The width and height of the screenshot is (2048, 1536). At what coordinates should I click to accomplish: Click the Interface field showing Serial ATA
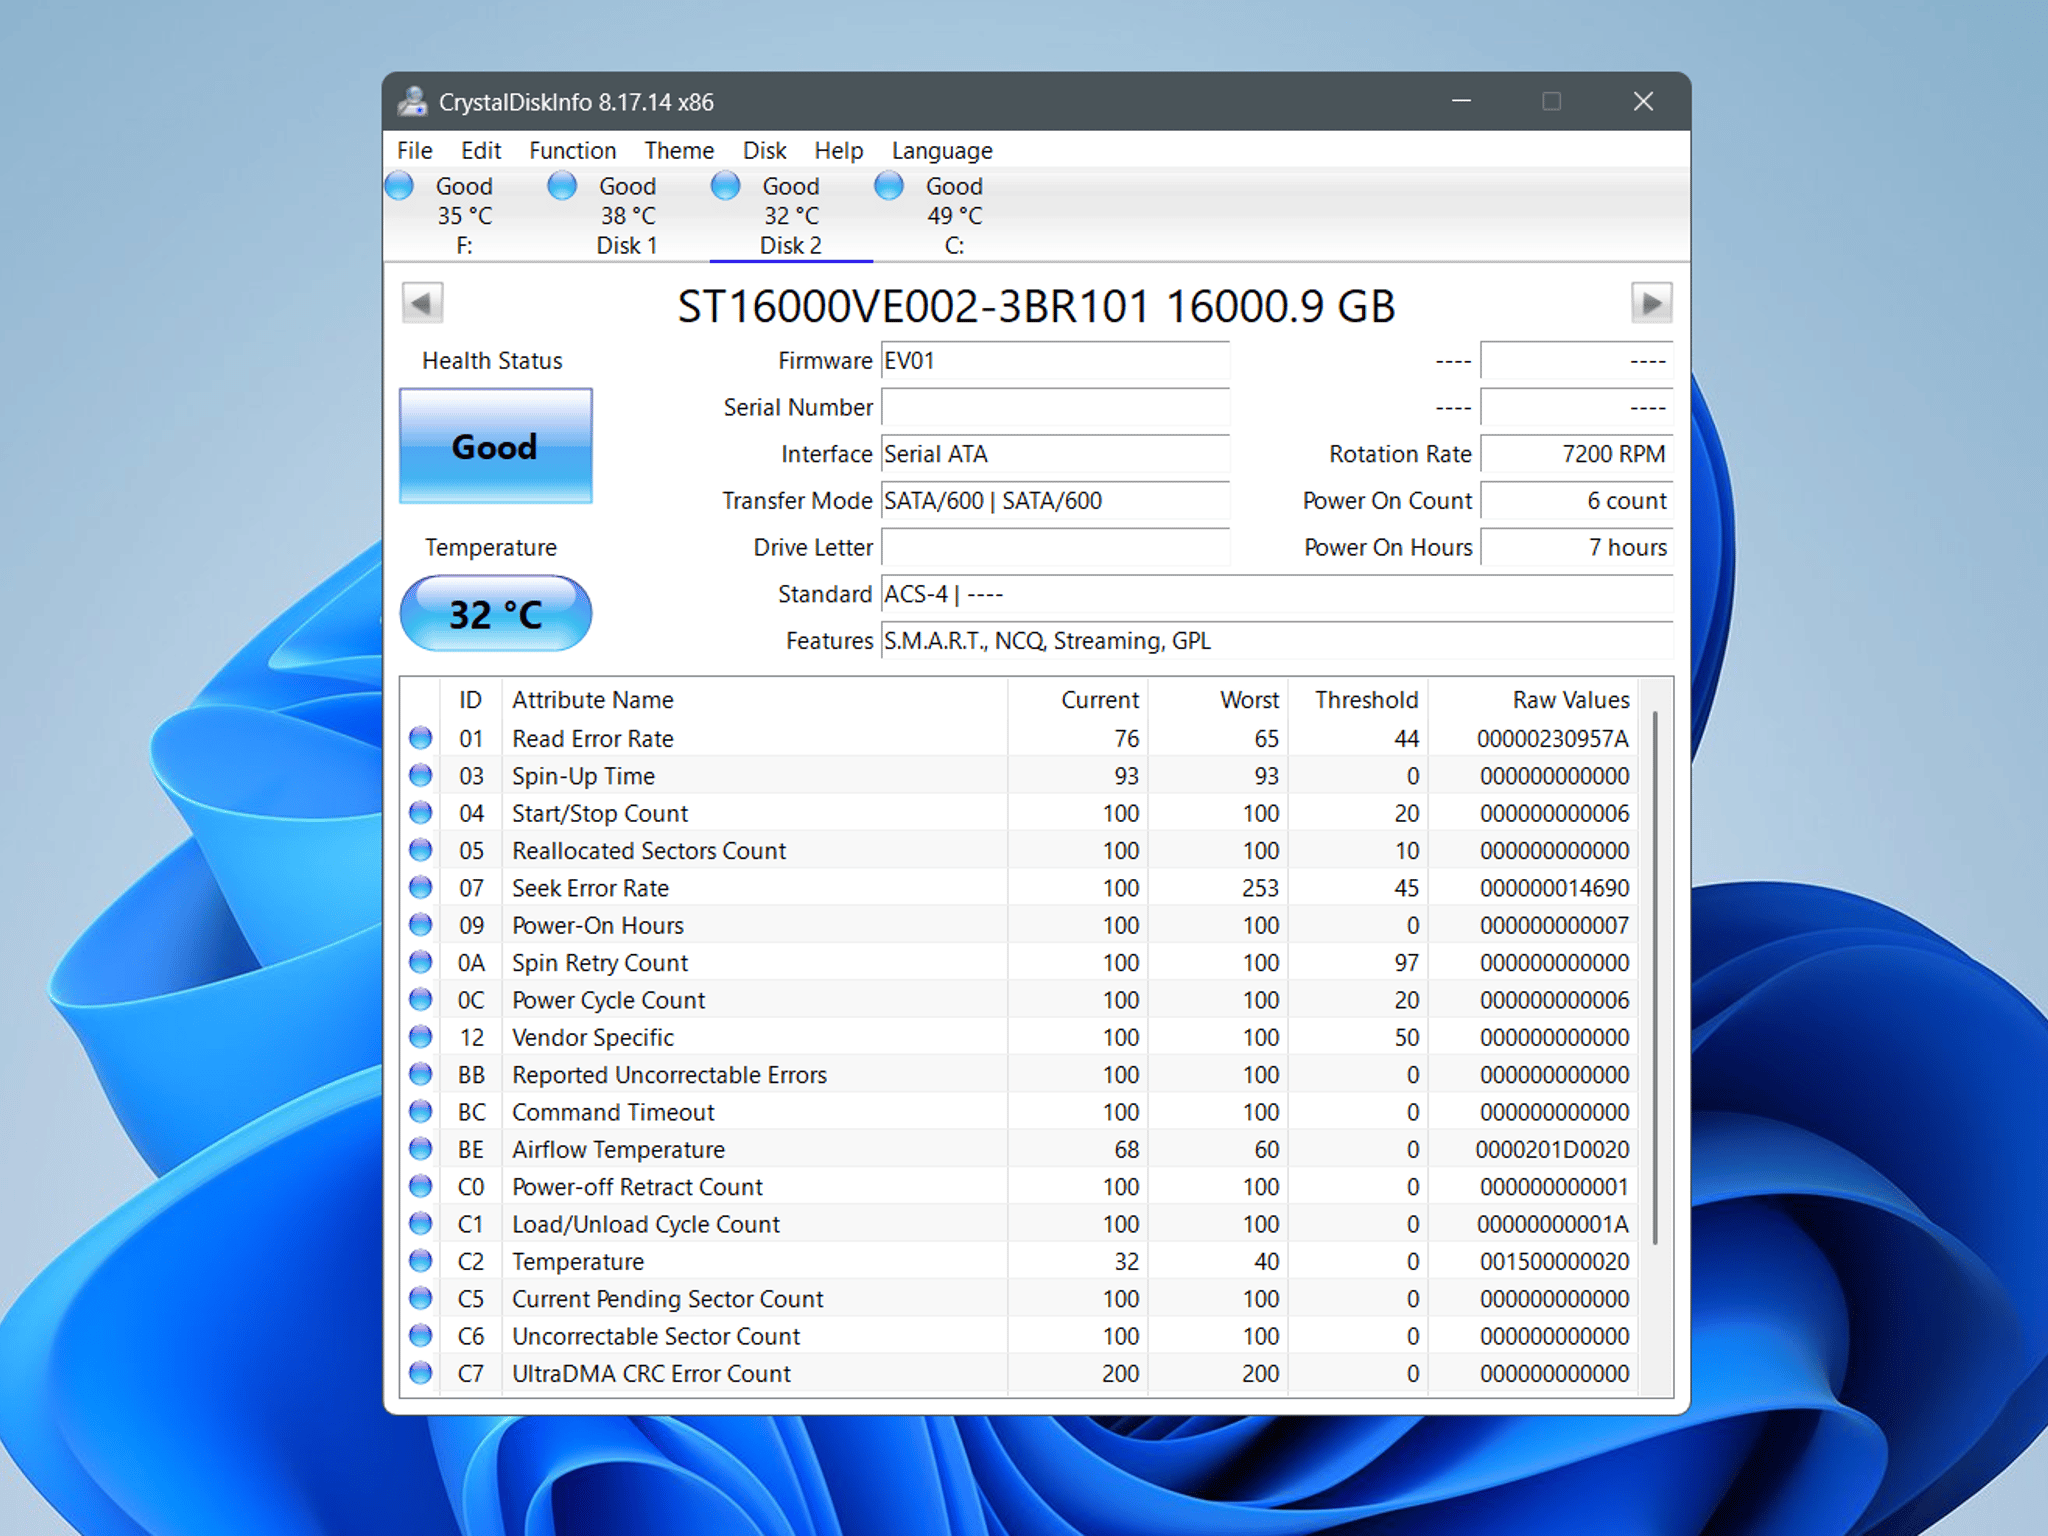click(1055, 454)
